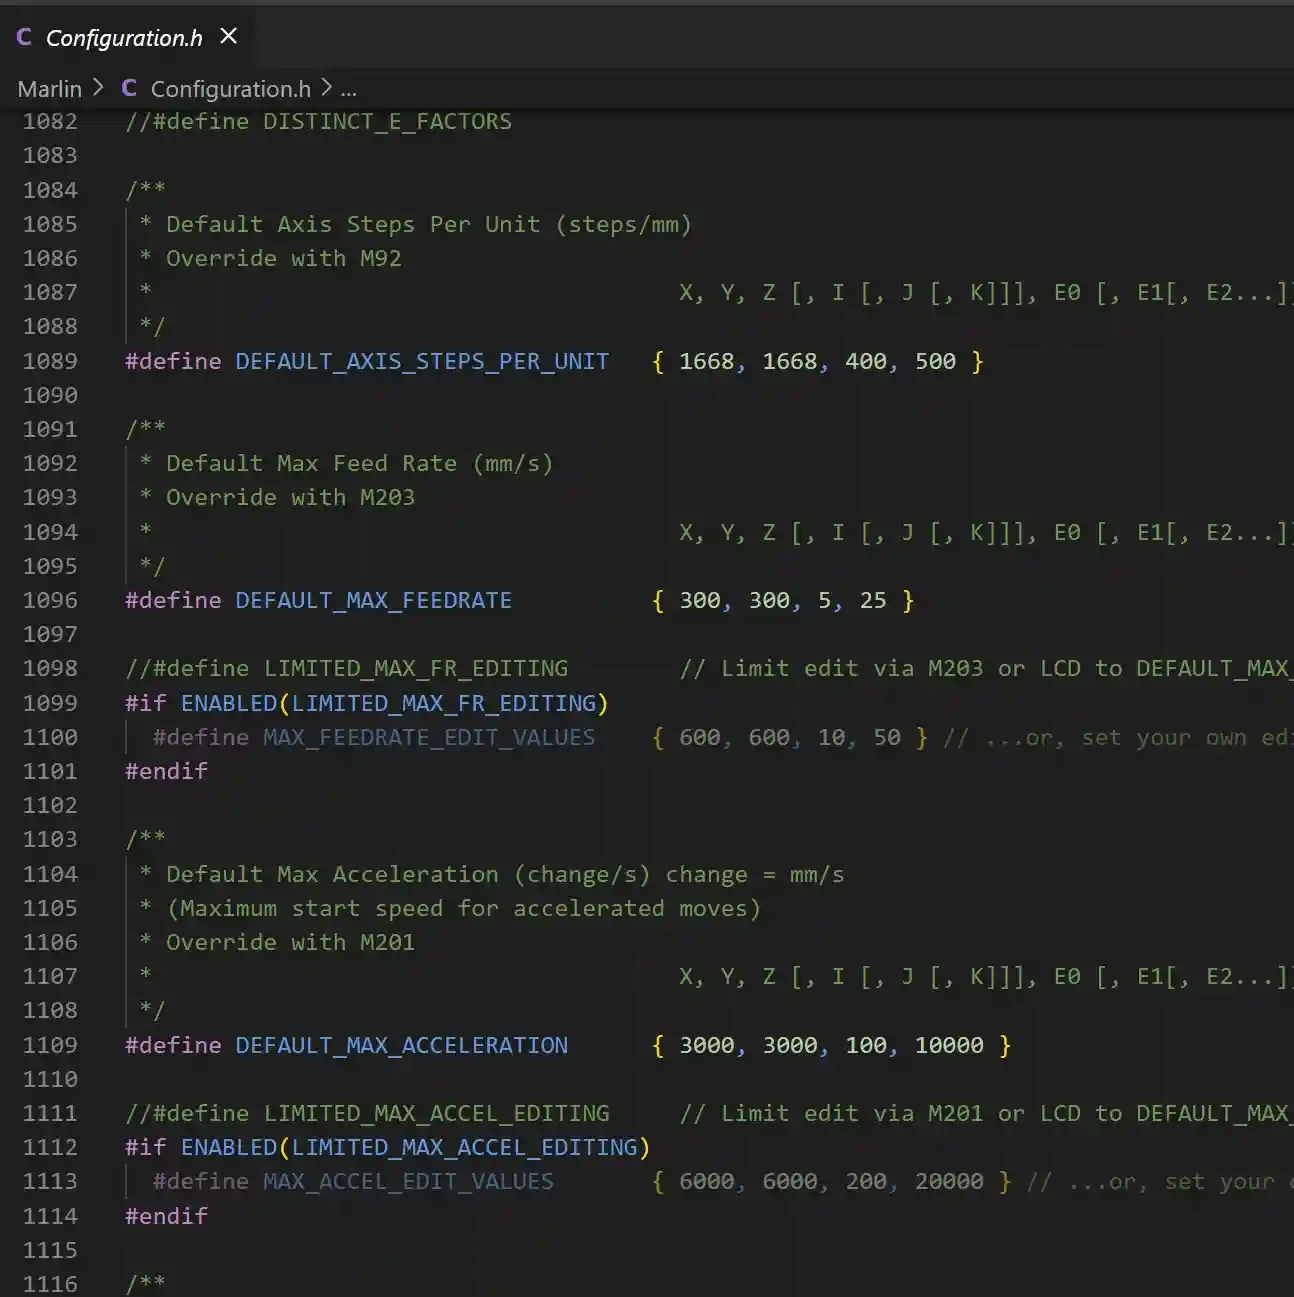The width and height of the screenshot is (1294, 1297).
Task: Select the Configuration.h tab title
Action: pos(124,38)
